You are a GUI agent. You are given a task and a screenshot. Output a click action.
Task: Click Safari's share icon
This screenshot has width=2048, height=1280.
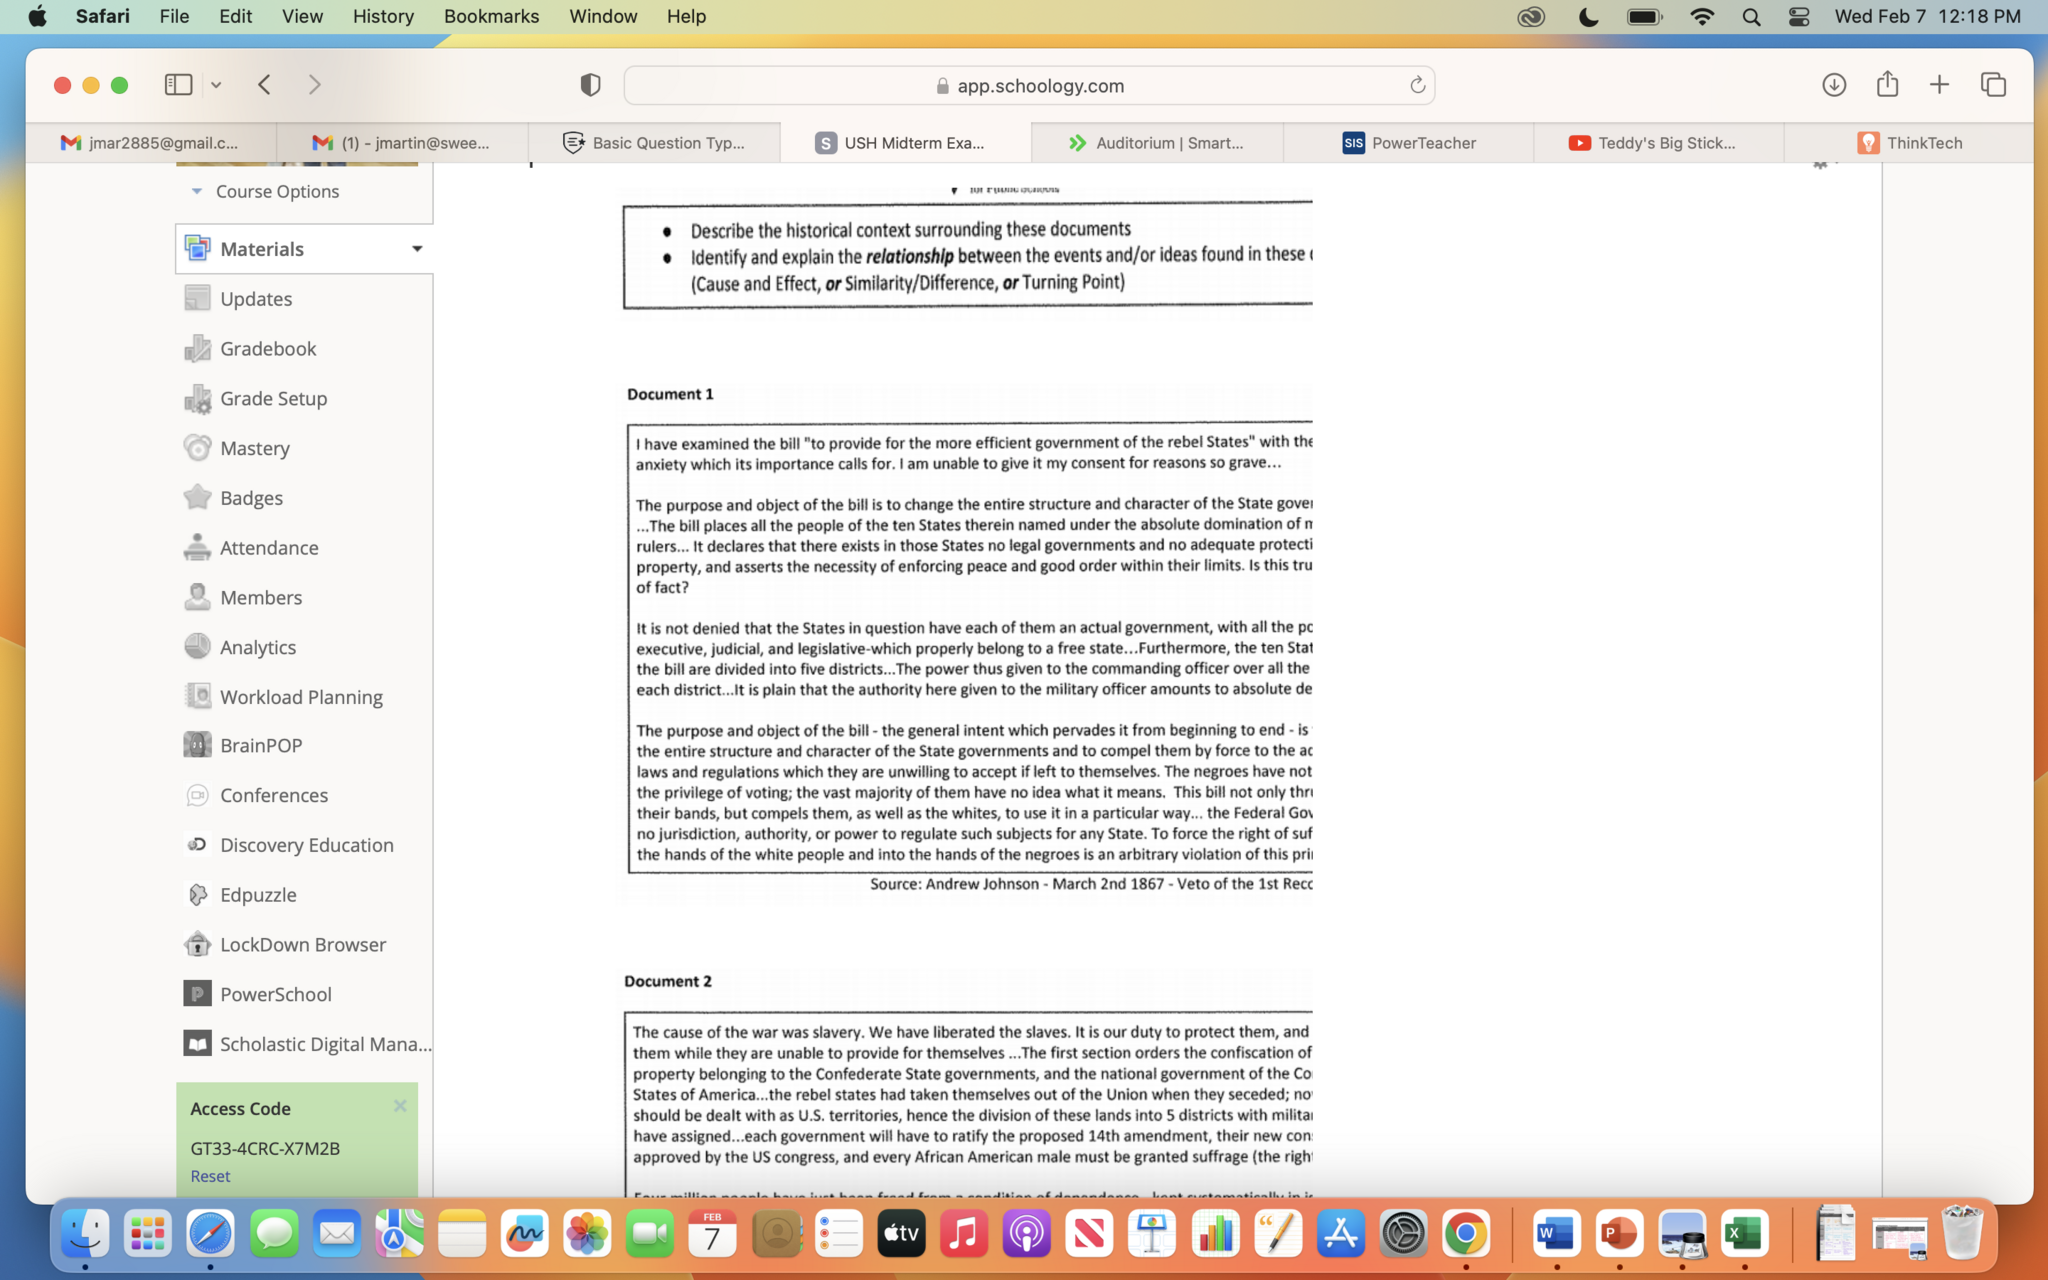click(1887, 85)
